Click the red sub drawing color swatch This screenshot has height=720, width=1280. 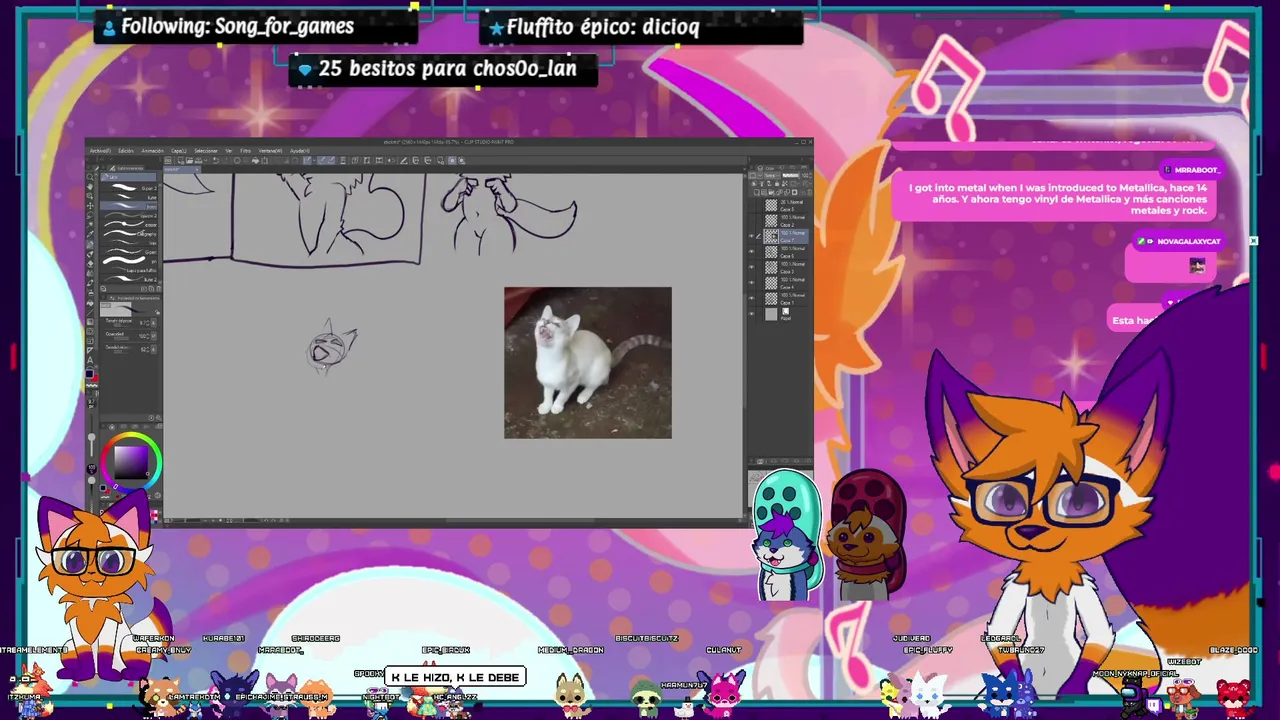[95, 378]
